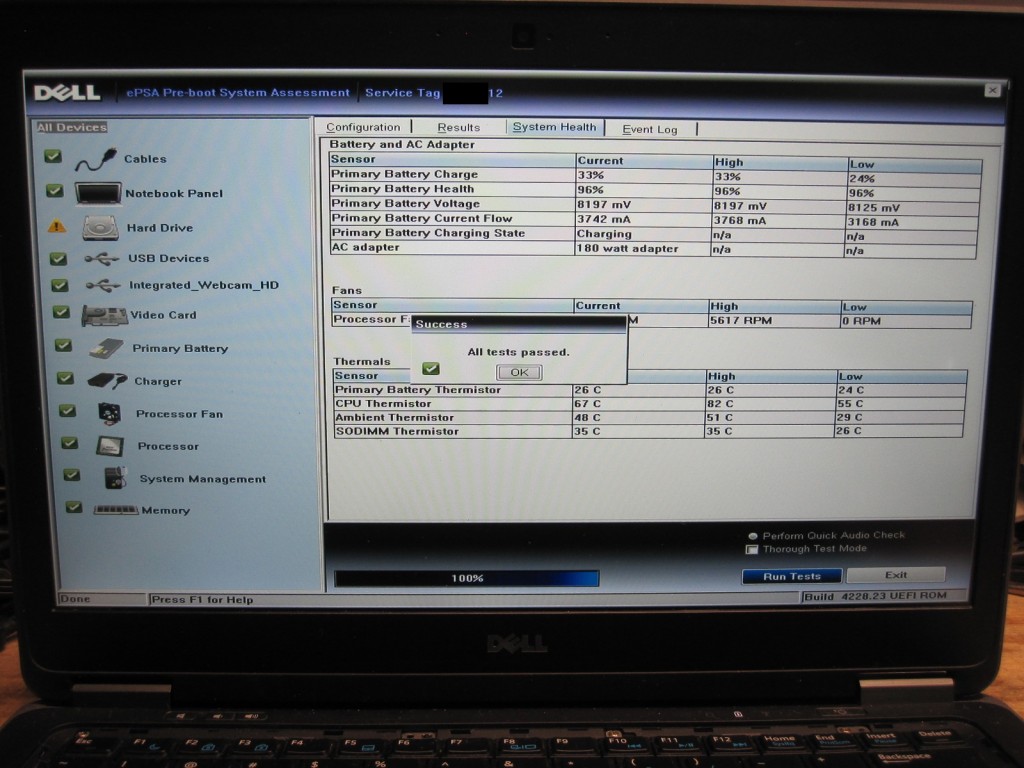Image resolution: width=1024 pixels, height=768 pixels.
Task: Click the SODIMM Thermistor row
Action: click(648, 431)
